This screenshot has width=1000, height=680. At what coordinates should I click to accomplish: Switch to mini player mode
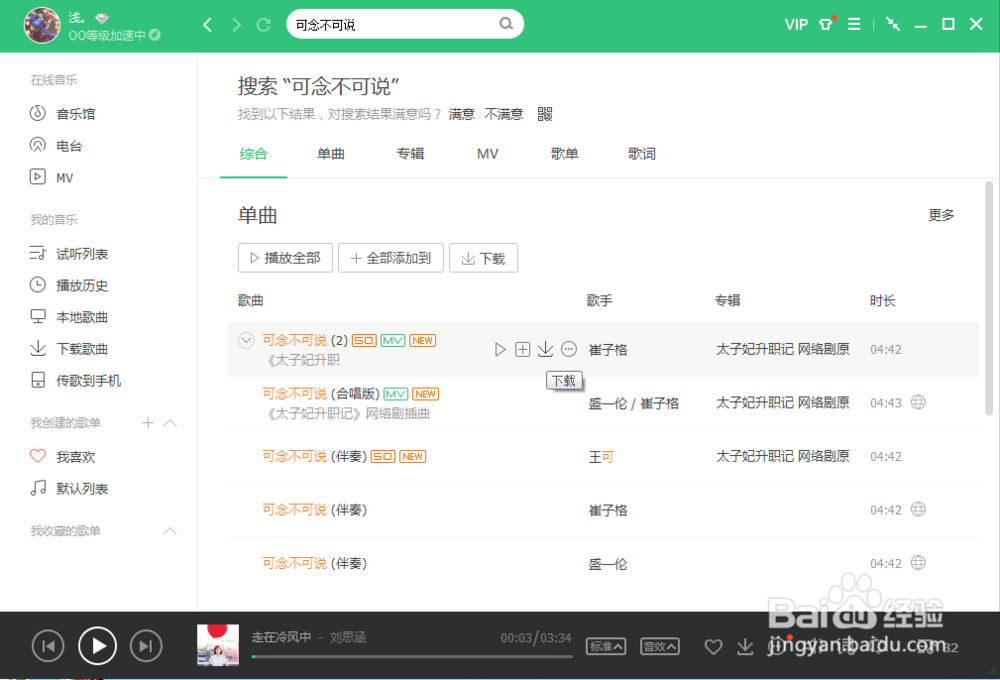892,24
